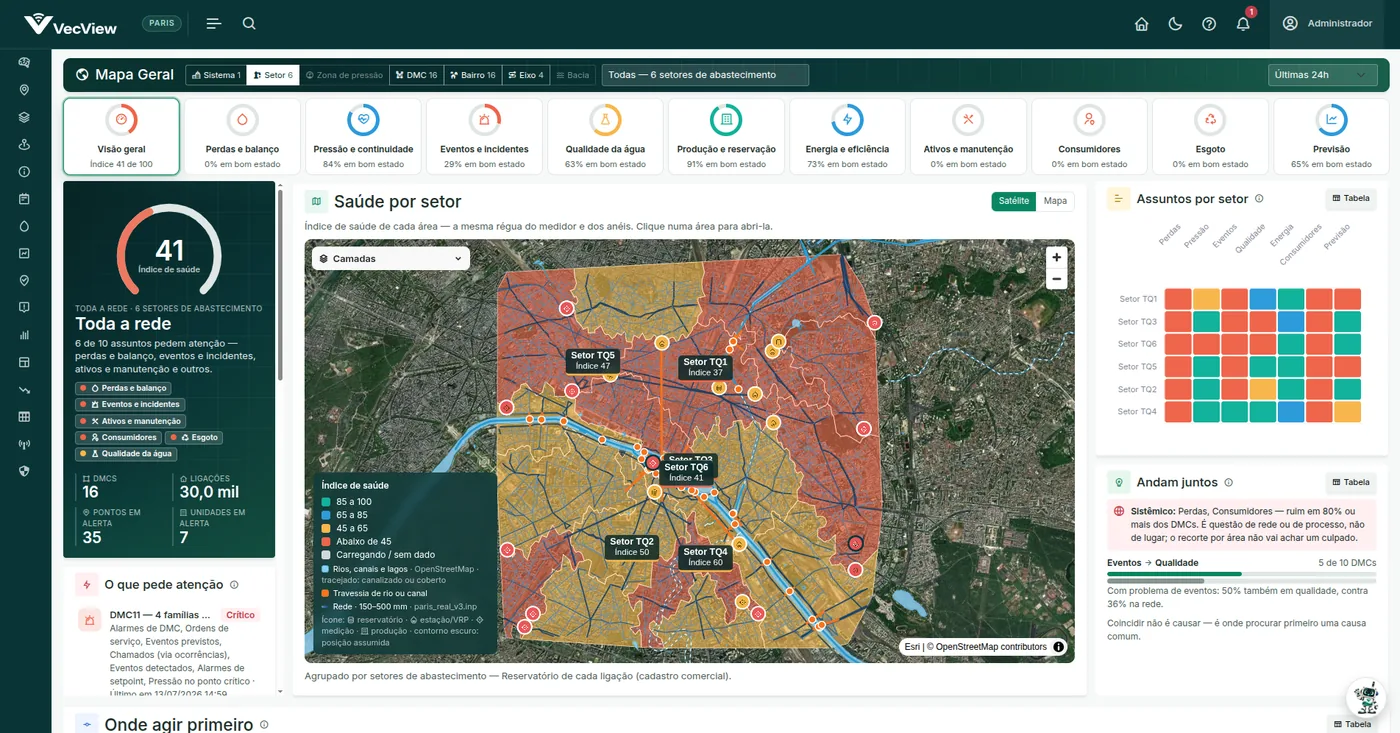The height and width of the screenshot is (733, 1400).
Task: Select the Bairro 16 tab
Action: pos(472,75)
